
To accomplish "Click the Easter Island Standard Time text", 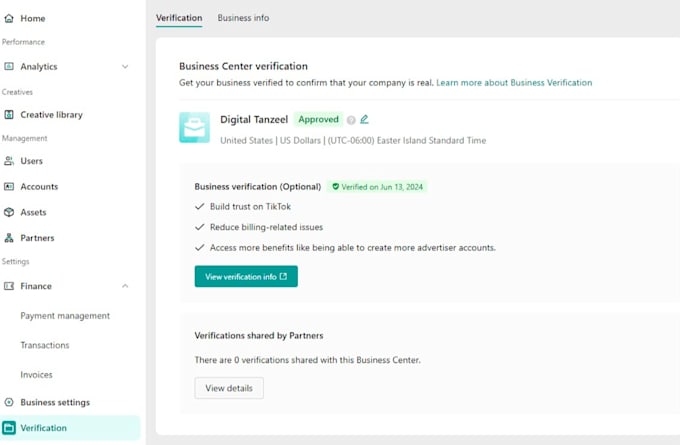I will (x=432, y=141).
